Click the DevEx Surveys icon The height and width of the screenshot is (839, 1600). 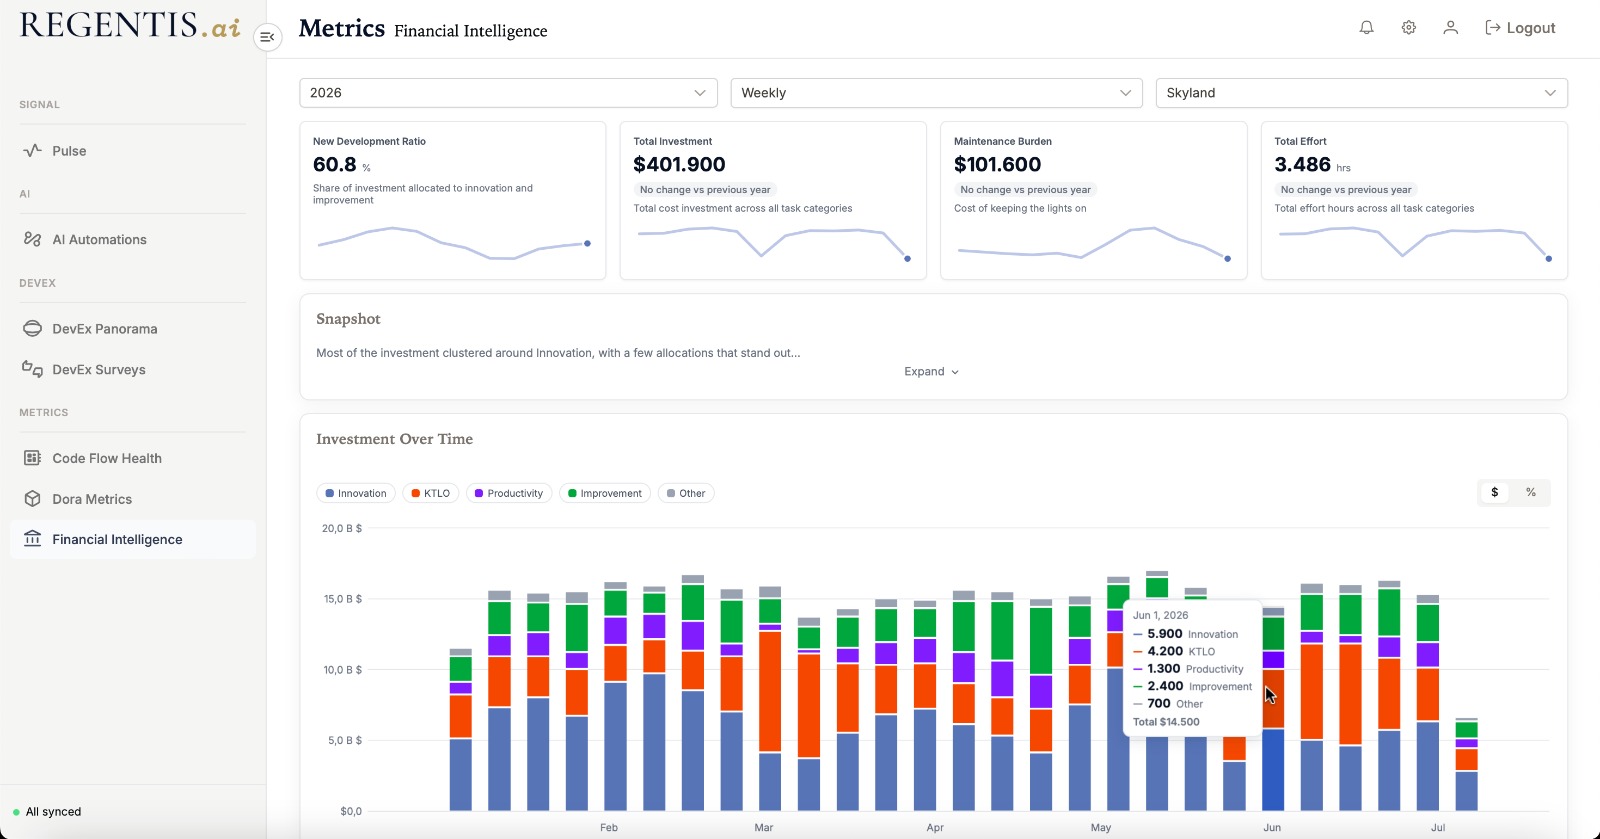(x=32, y=369)
